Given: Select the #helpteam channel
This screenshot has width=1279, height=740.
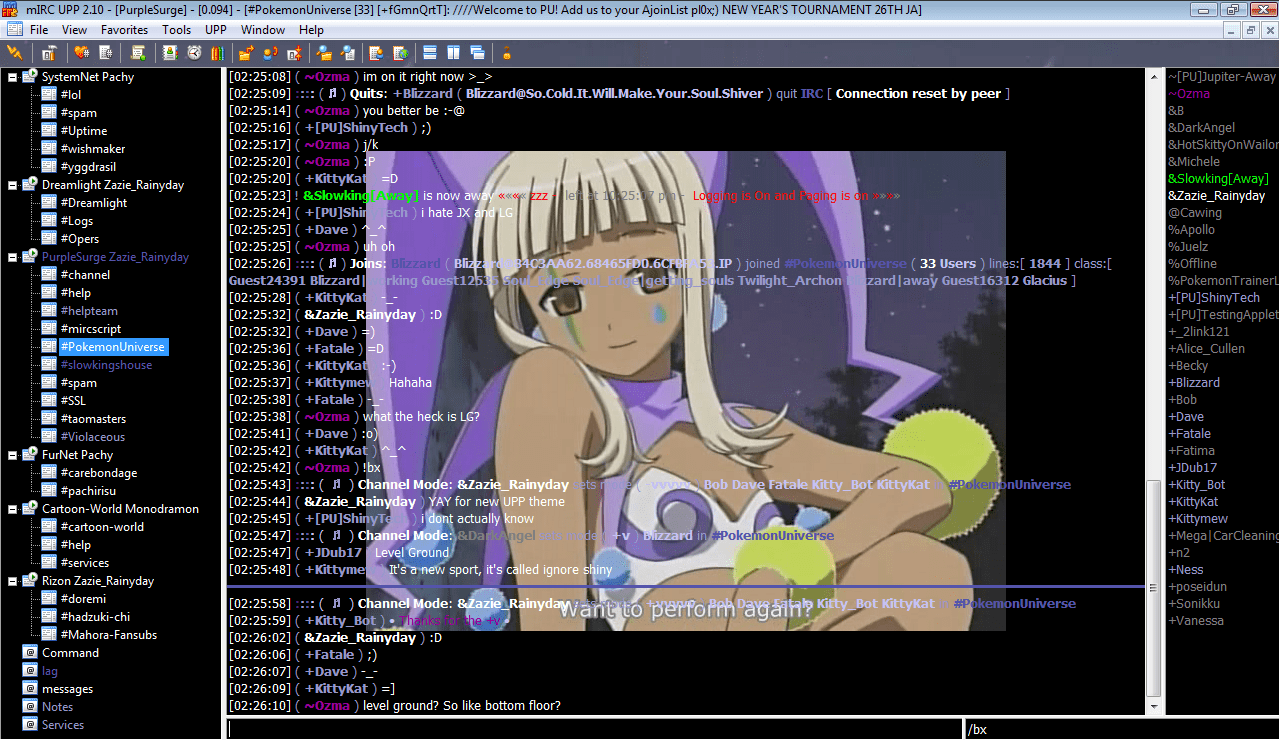Looking at the screenshot, I should tap(88, 311).
